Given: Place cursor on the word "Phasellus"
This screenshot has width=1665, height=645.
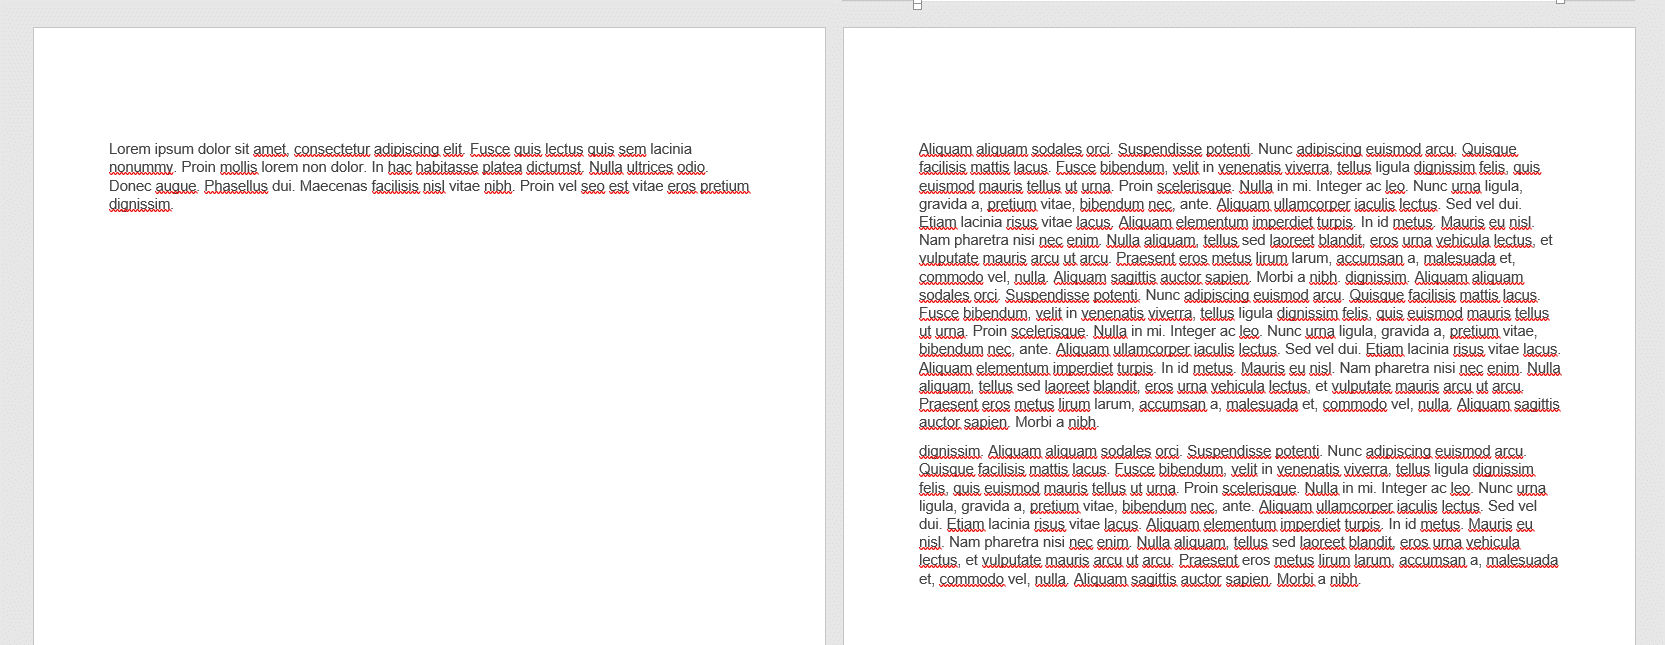Looking at the screenshot, I should [236, 186].
